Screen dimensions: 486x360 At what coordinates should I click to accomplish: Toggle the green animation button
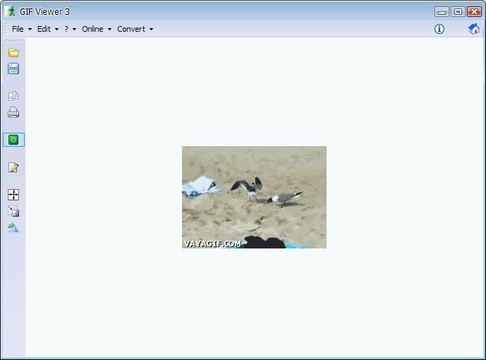pos(14,140)
